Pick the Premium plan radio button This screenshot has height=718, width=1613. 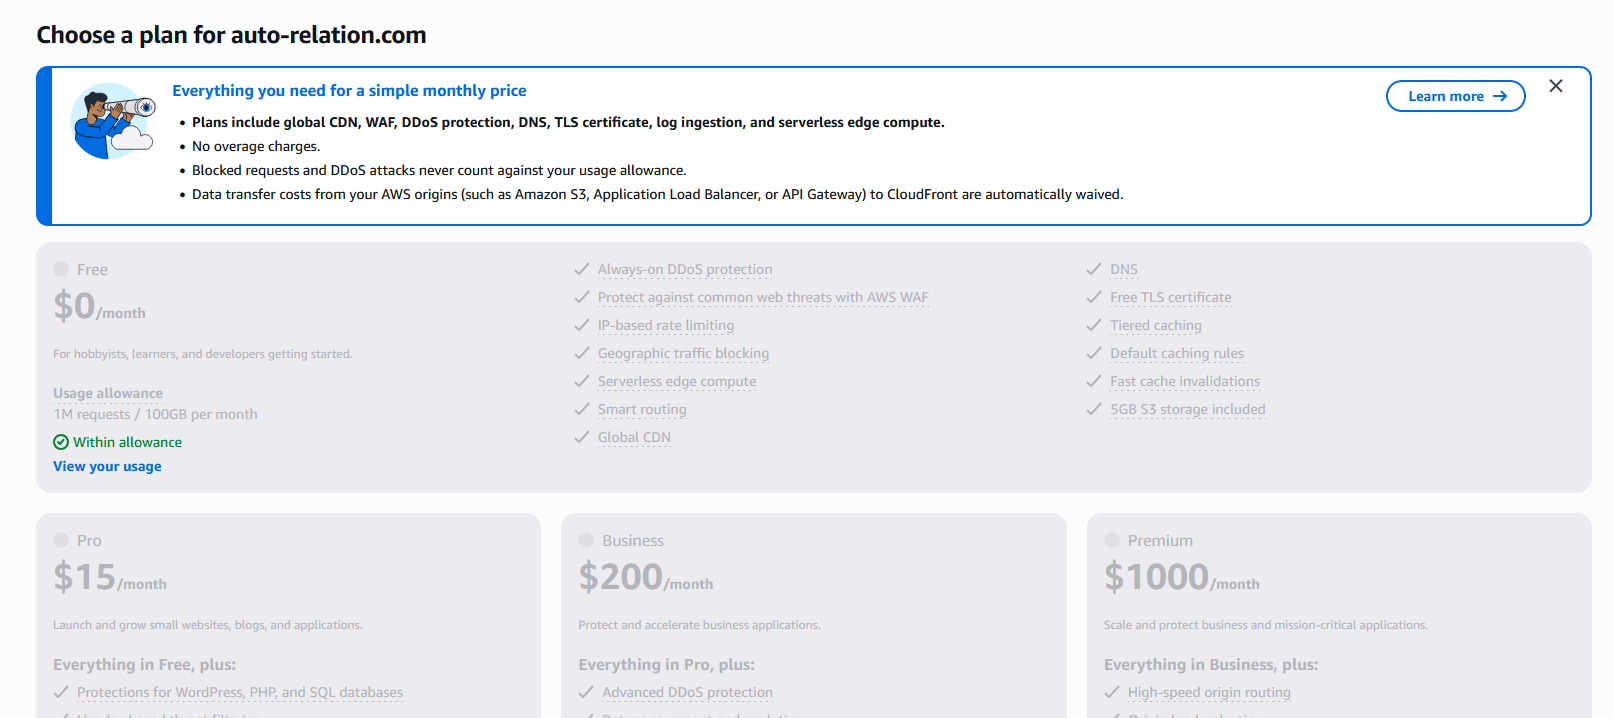point(1112,540)
